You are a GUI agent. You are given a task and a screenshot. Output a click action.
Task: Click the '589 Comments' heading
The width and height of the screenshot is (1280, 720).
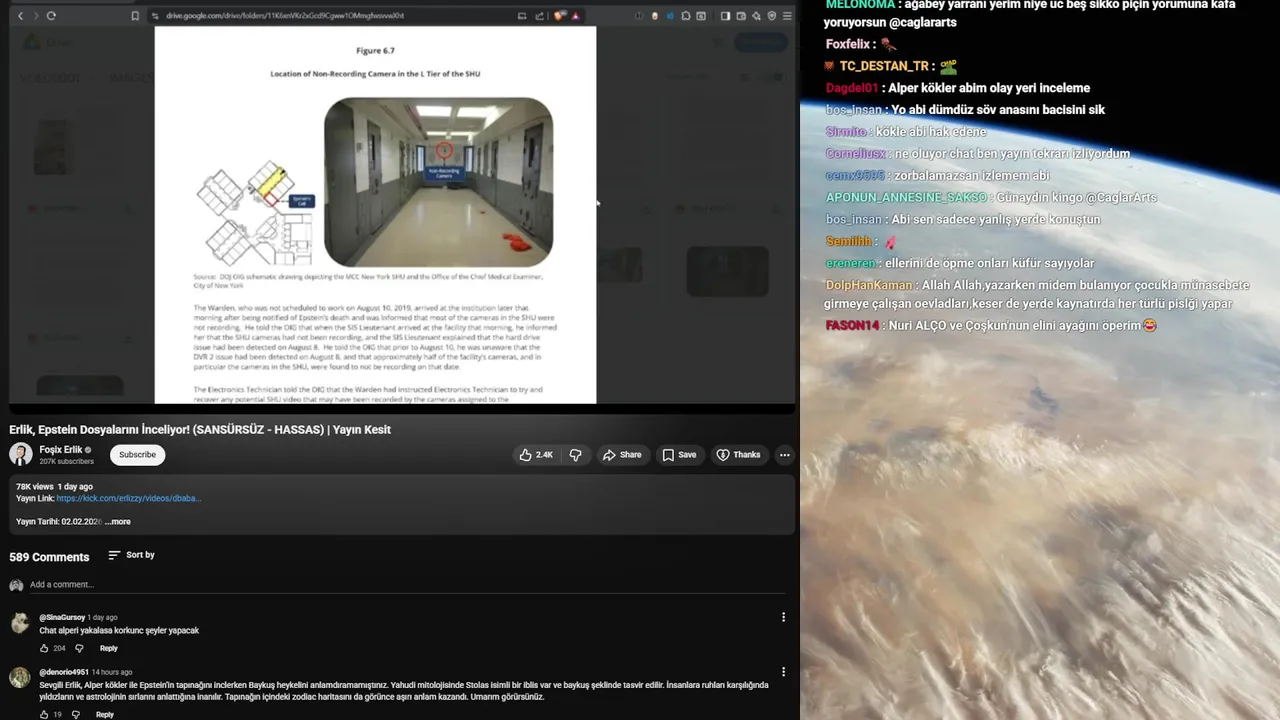coord(49,557)
